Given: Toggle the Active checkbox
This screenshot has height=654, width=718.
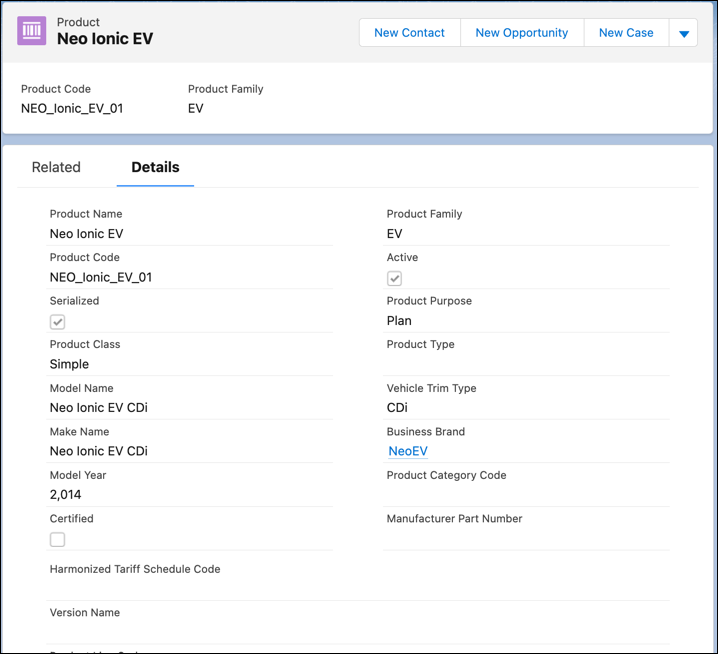Looking at the screenshot, I should 394,278.
